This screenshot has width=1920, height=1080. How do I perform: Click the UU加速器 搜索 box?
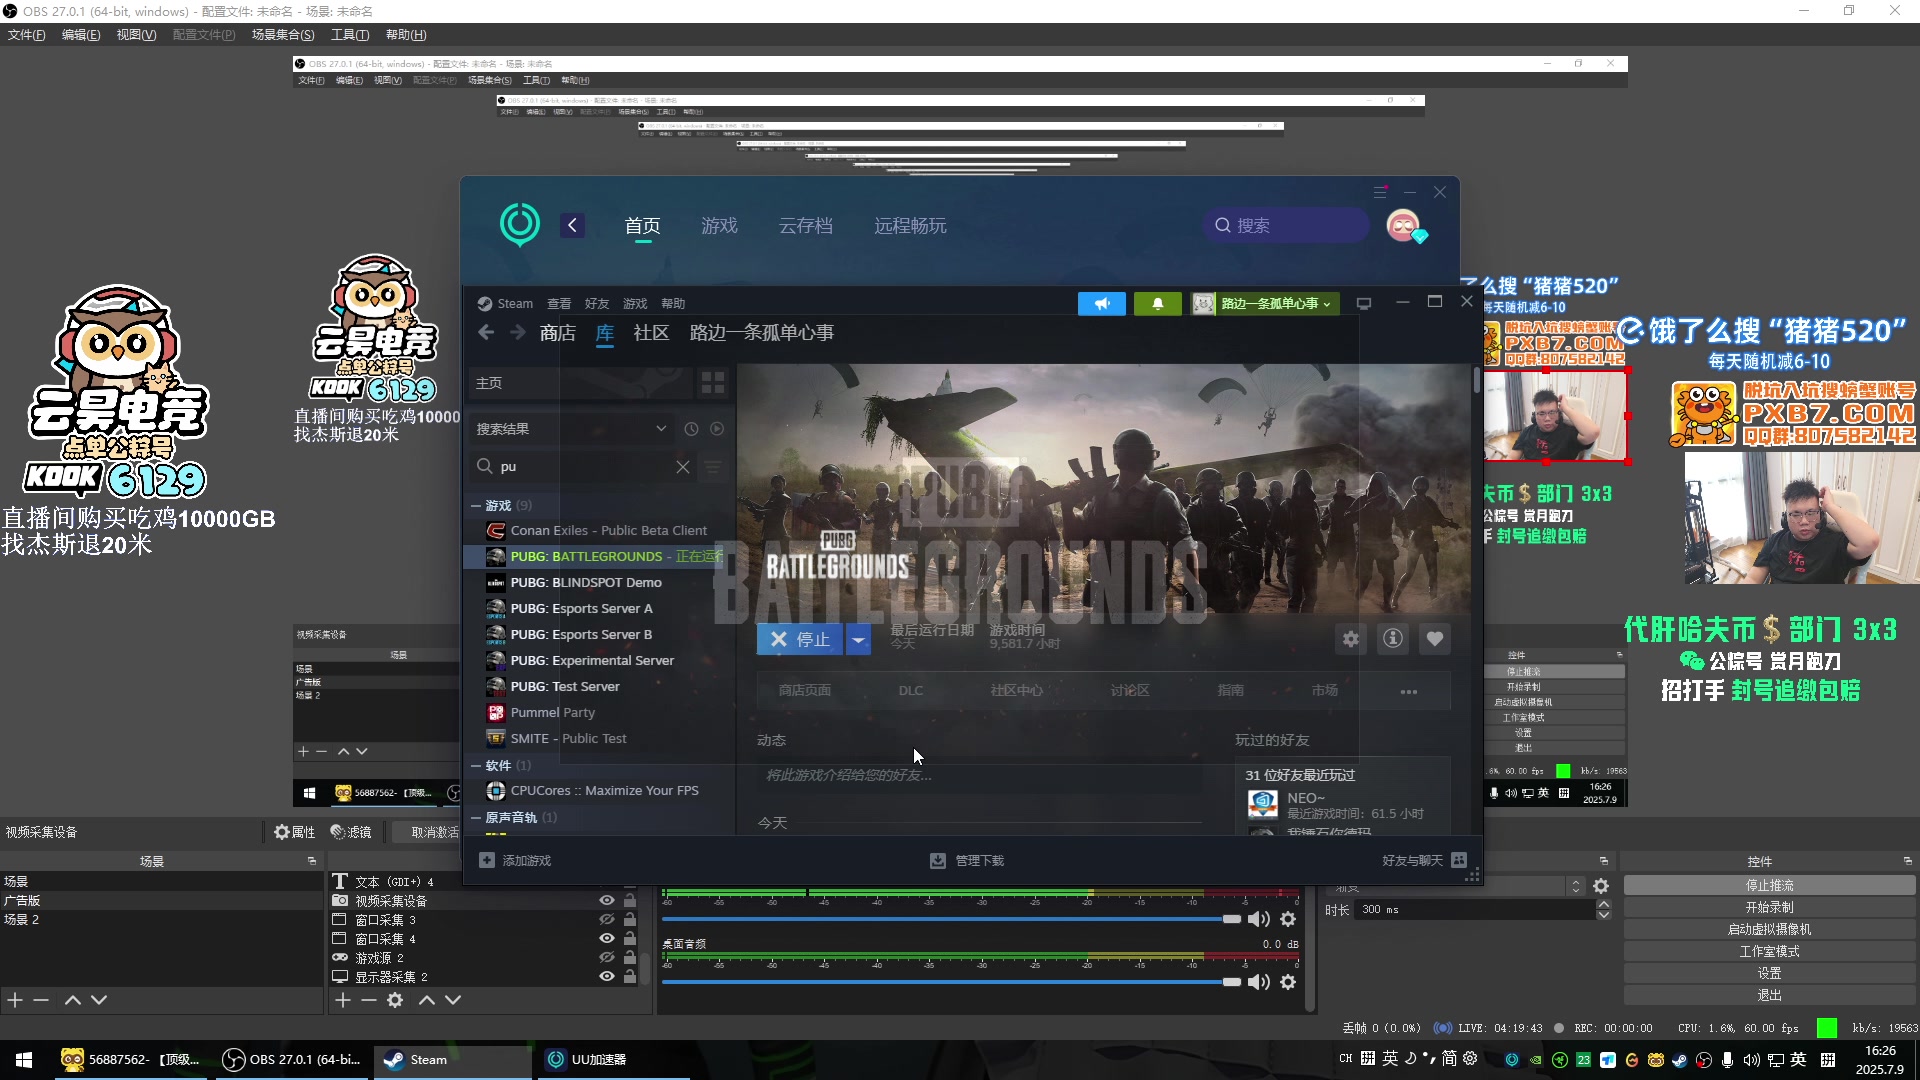tap(1286, 225)
